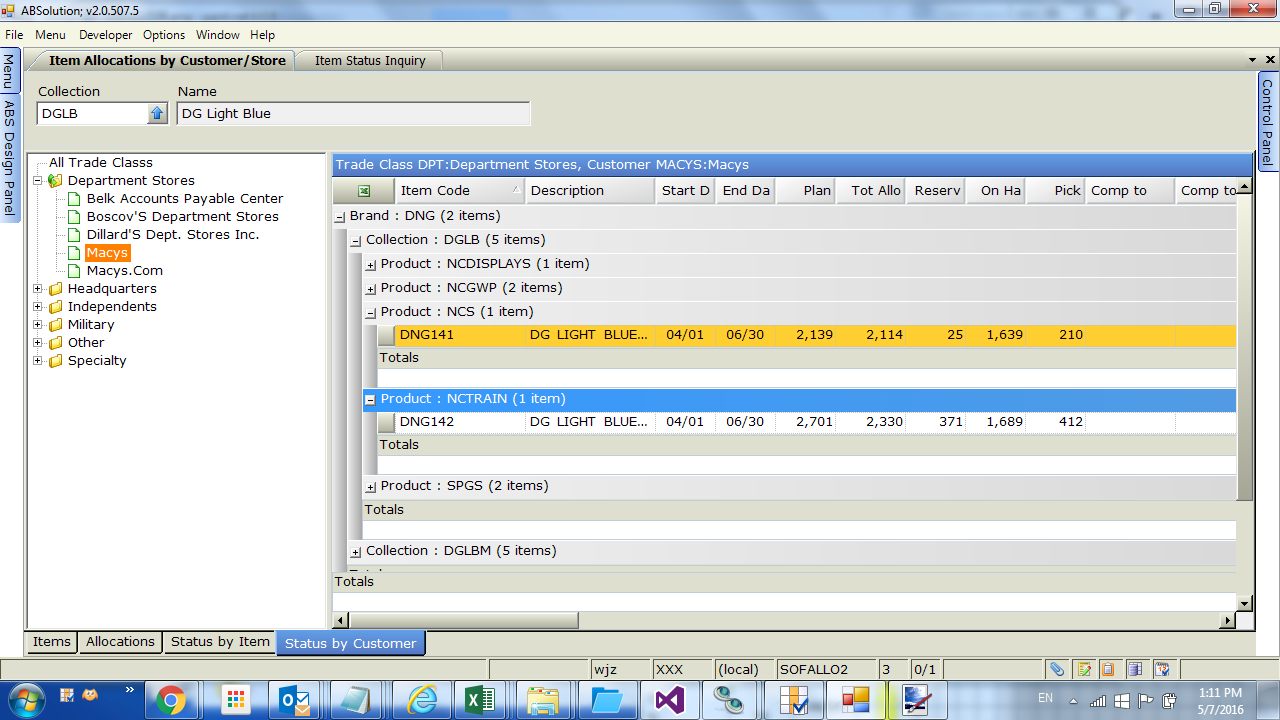Sort grid by Item Code column header
The width and height of the screenshot is (1280, 720).
(x=460, y=191)
